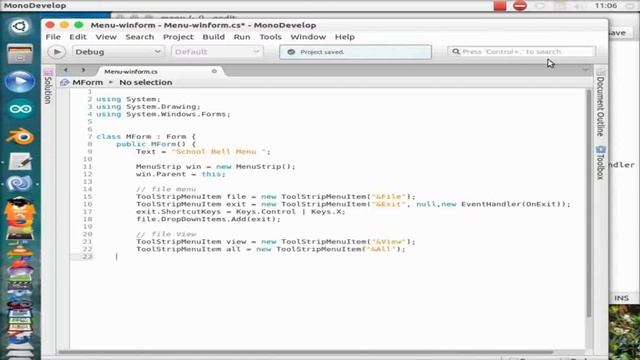Click the search field in MonoDevelop toolbar

click(x=521, y=52)
